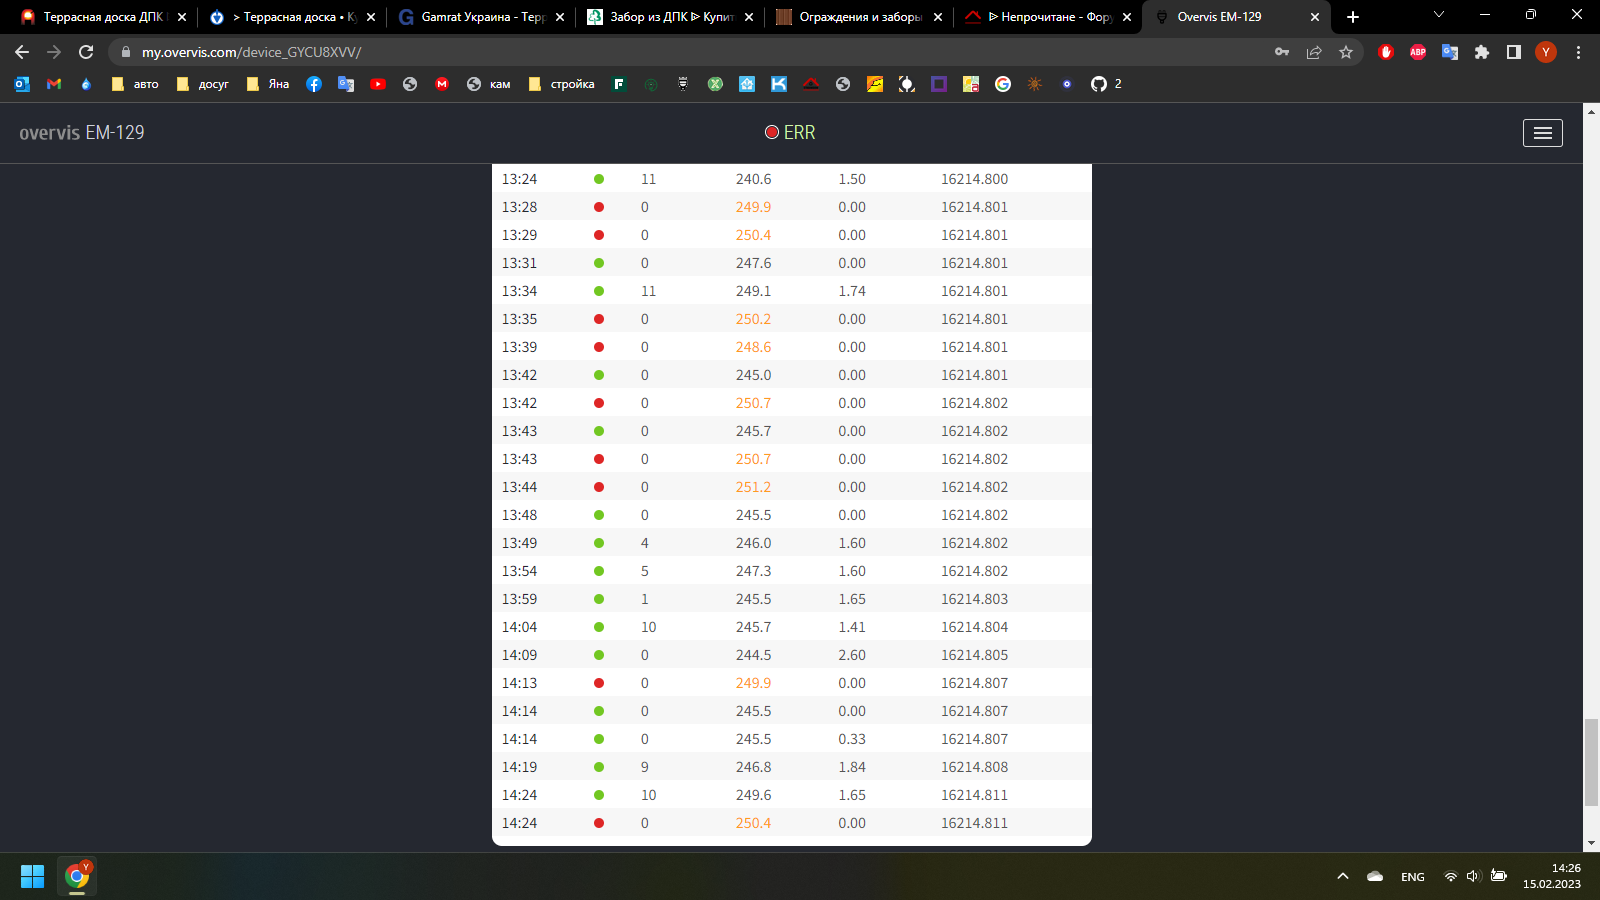
Task: Open the YouTube bookmark icon
Action: [378, 84]
